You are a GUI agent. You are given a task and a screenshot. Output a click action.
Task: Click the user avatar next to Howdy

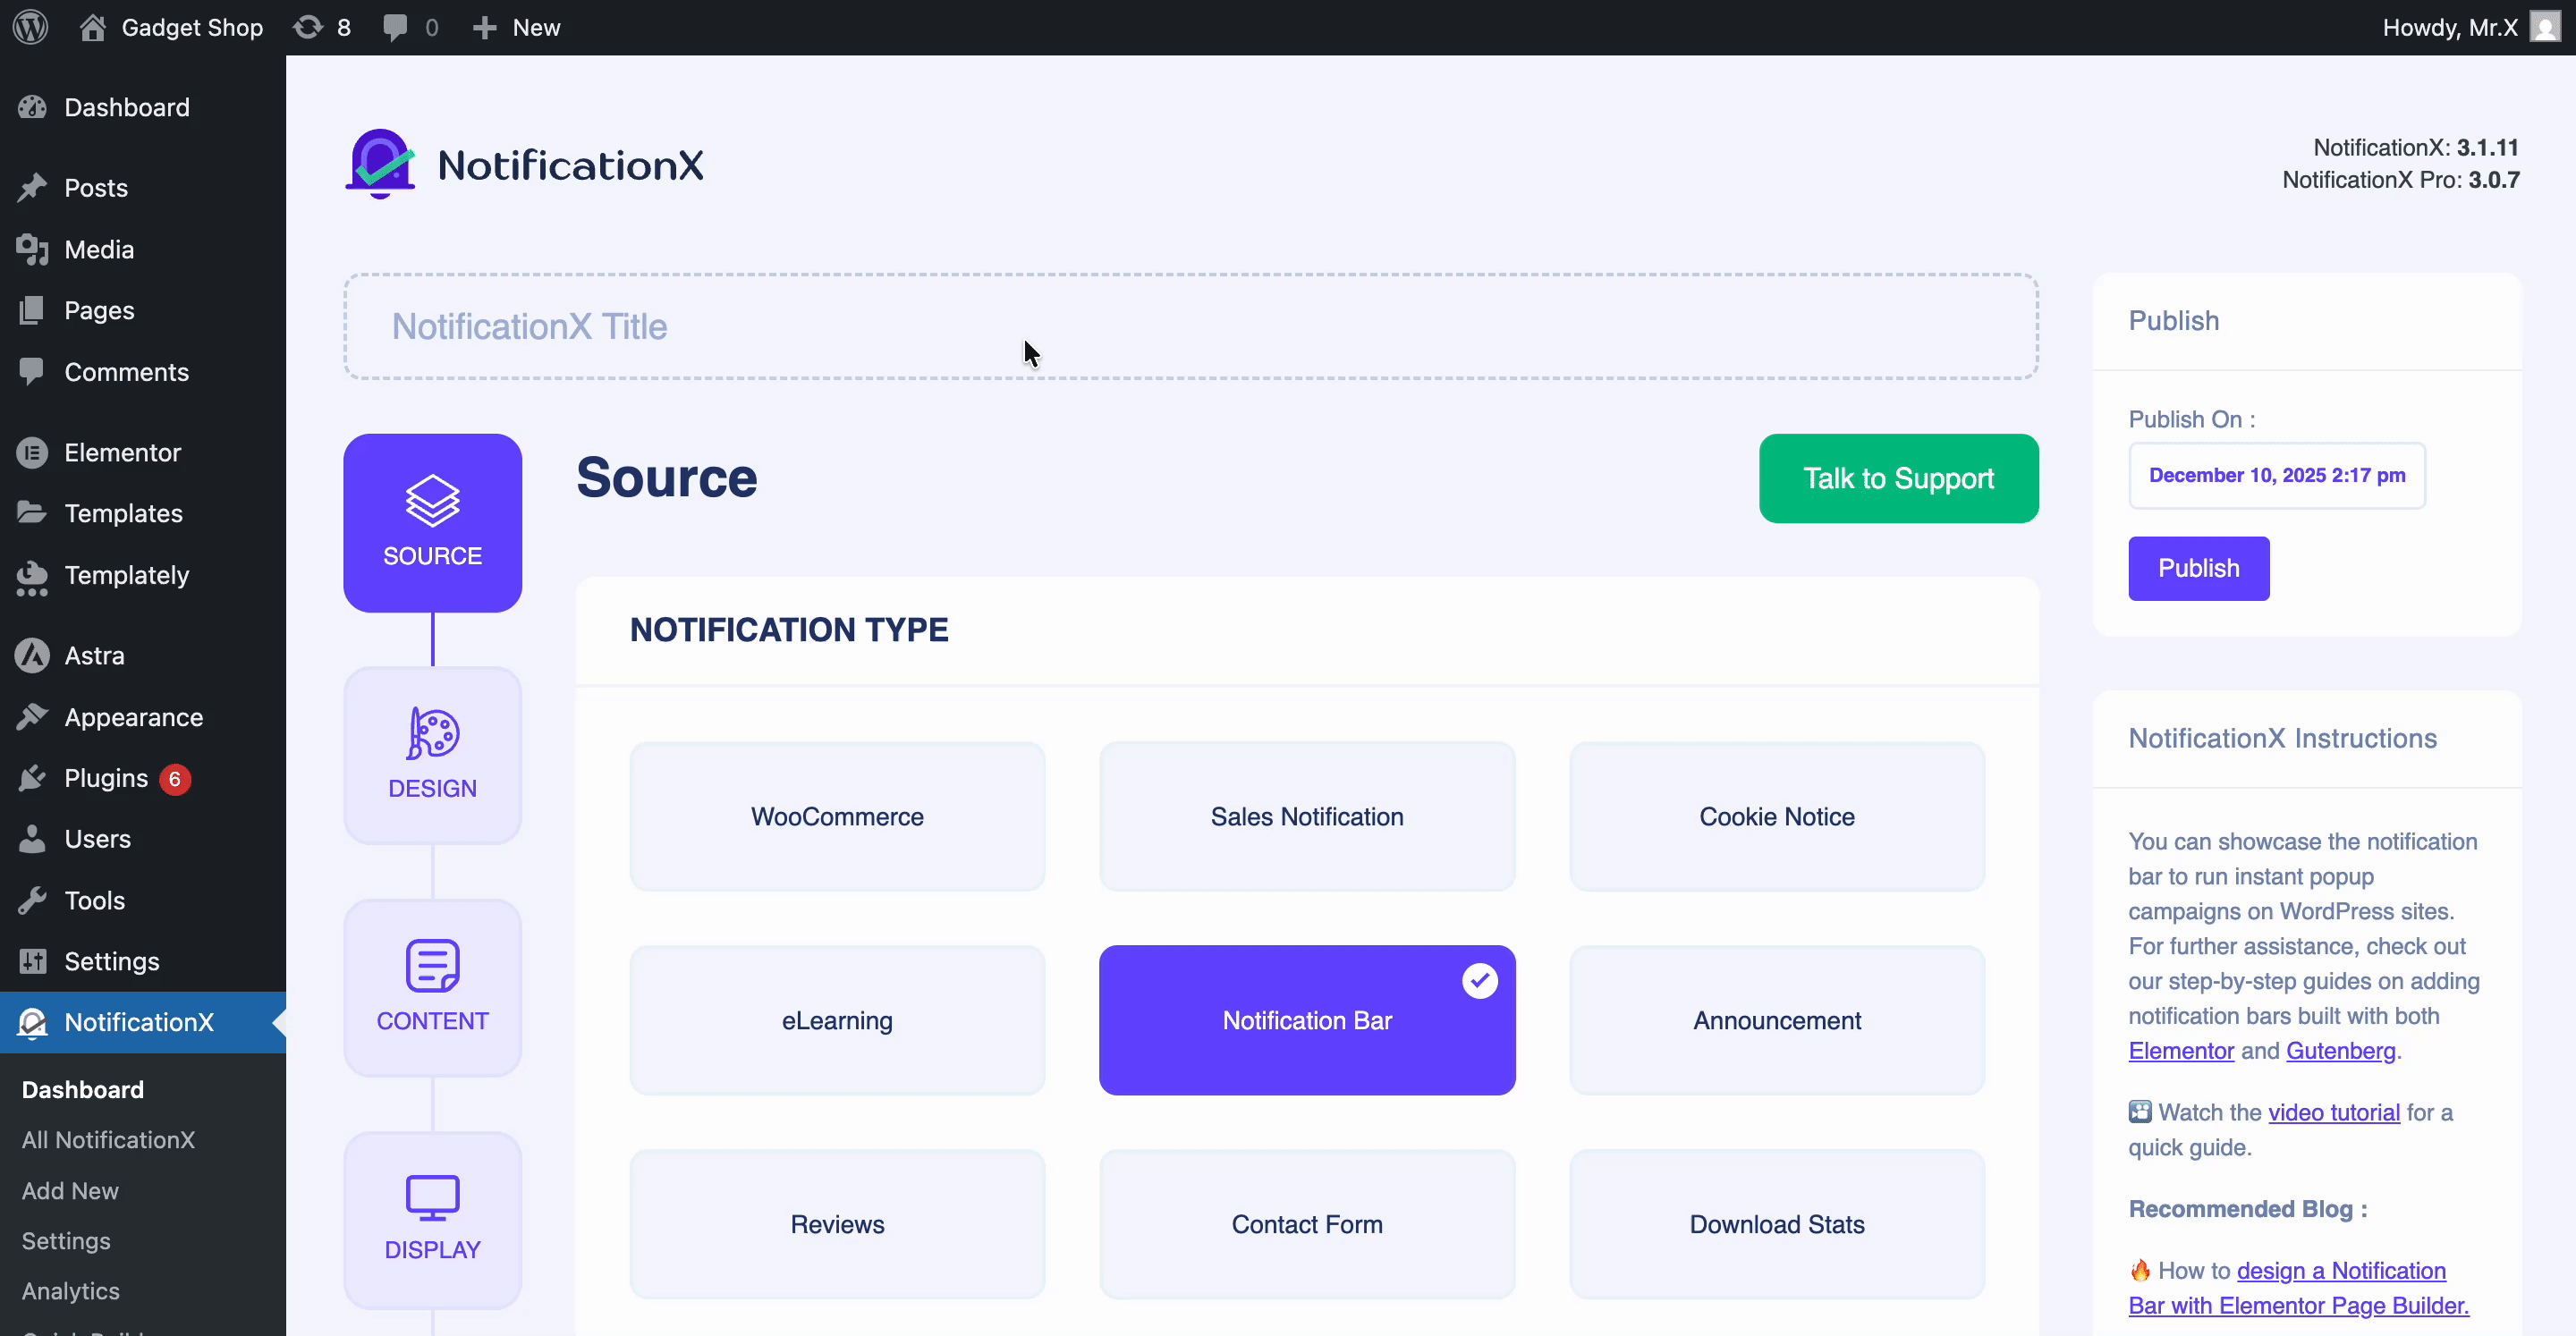tap(2544, 27)
